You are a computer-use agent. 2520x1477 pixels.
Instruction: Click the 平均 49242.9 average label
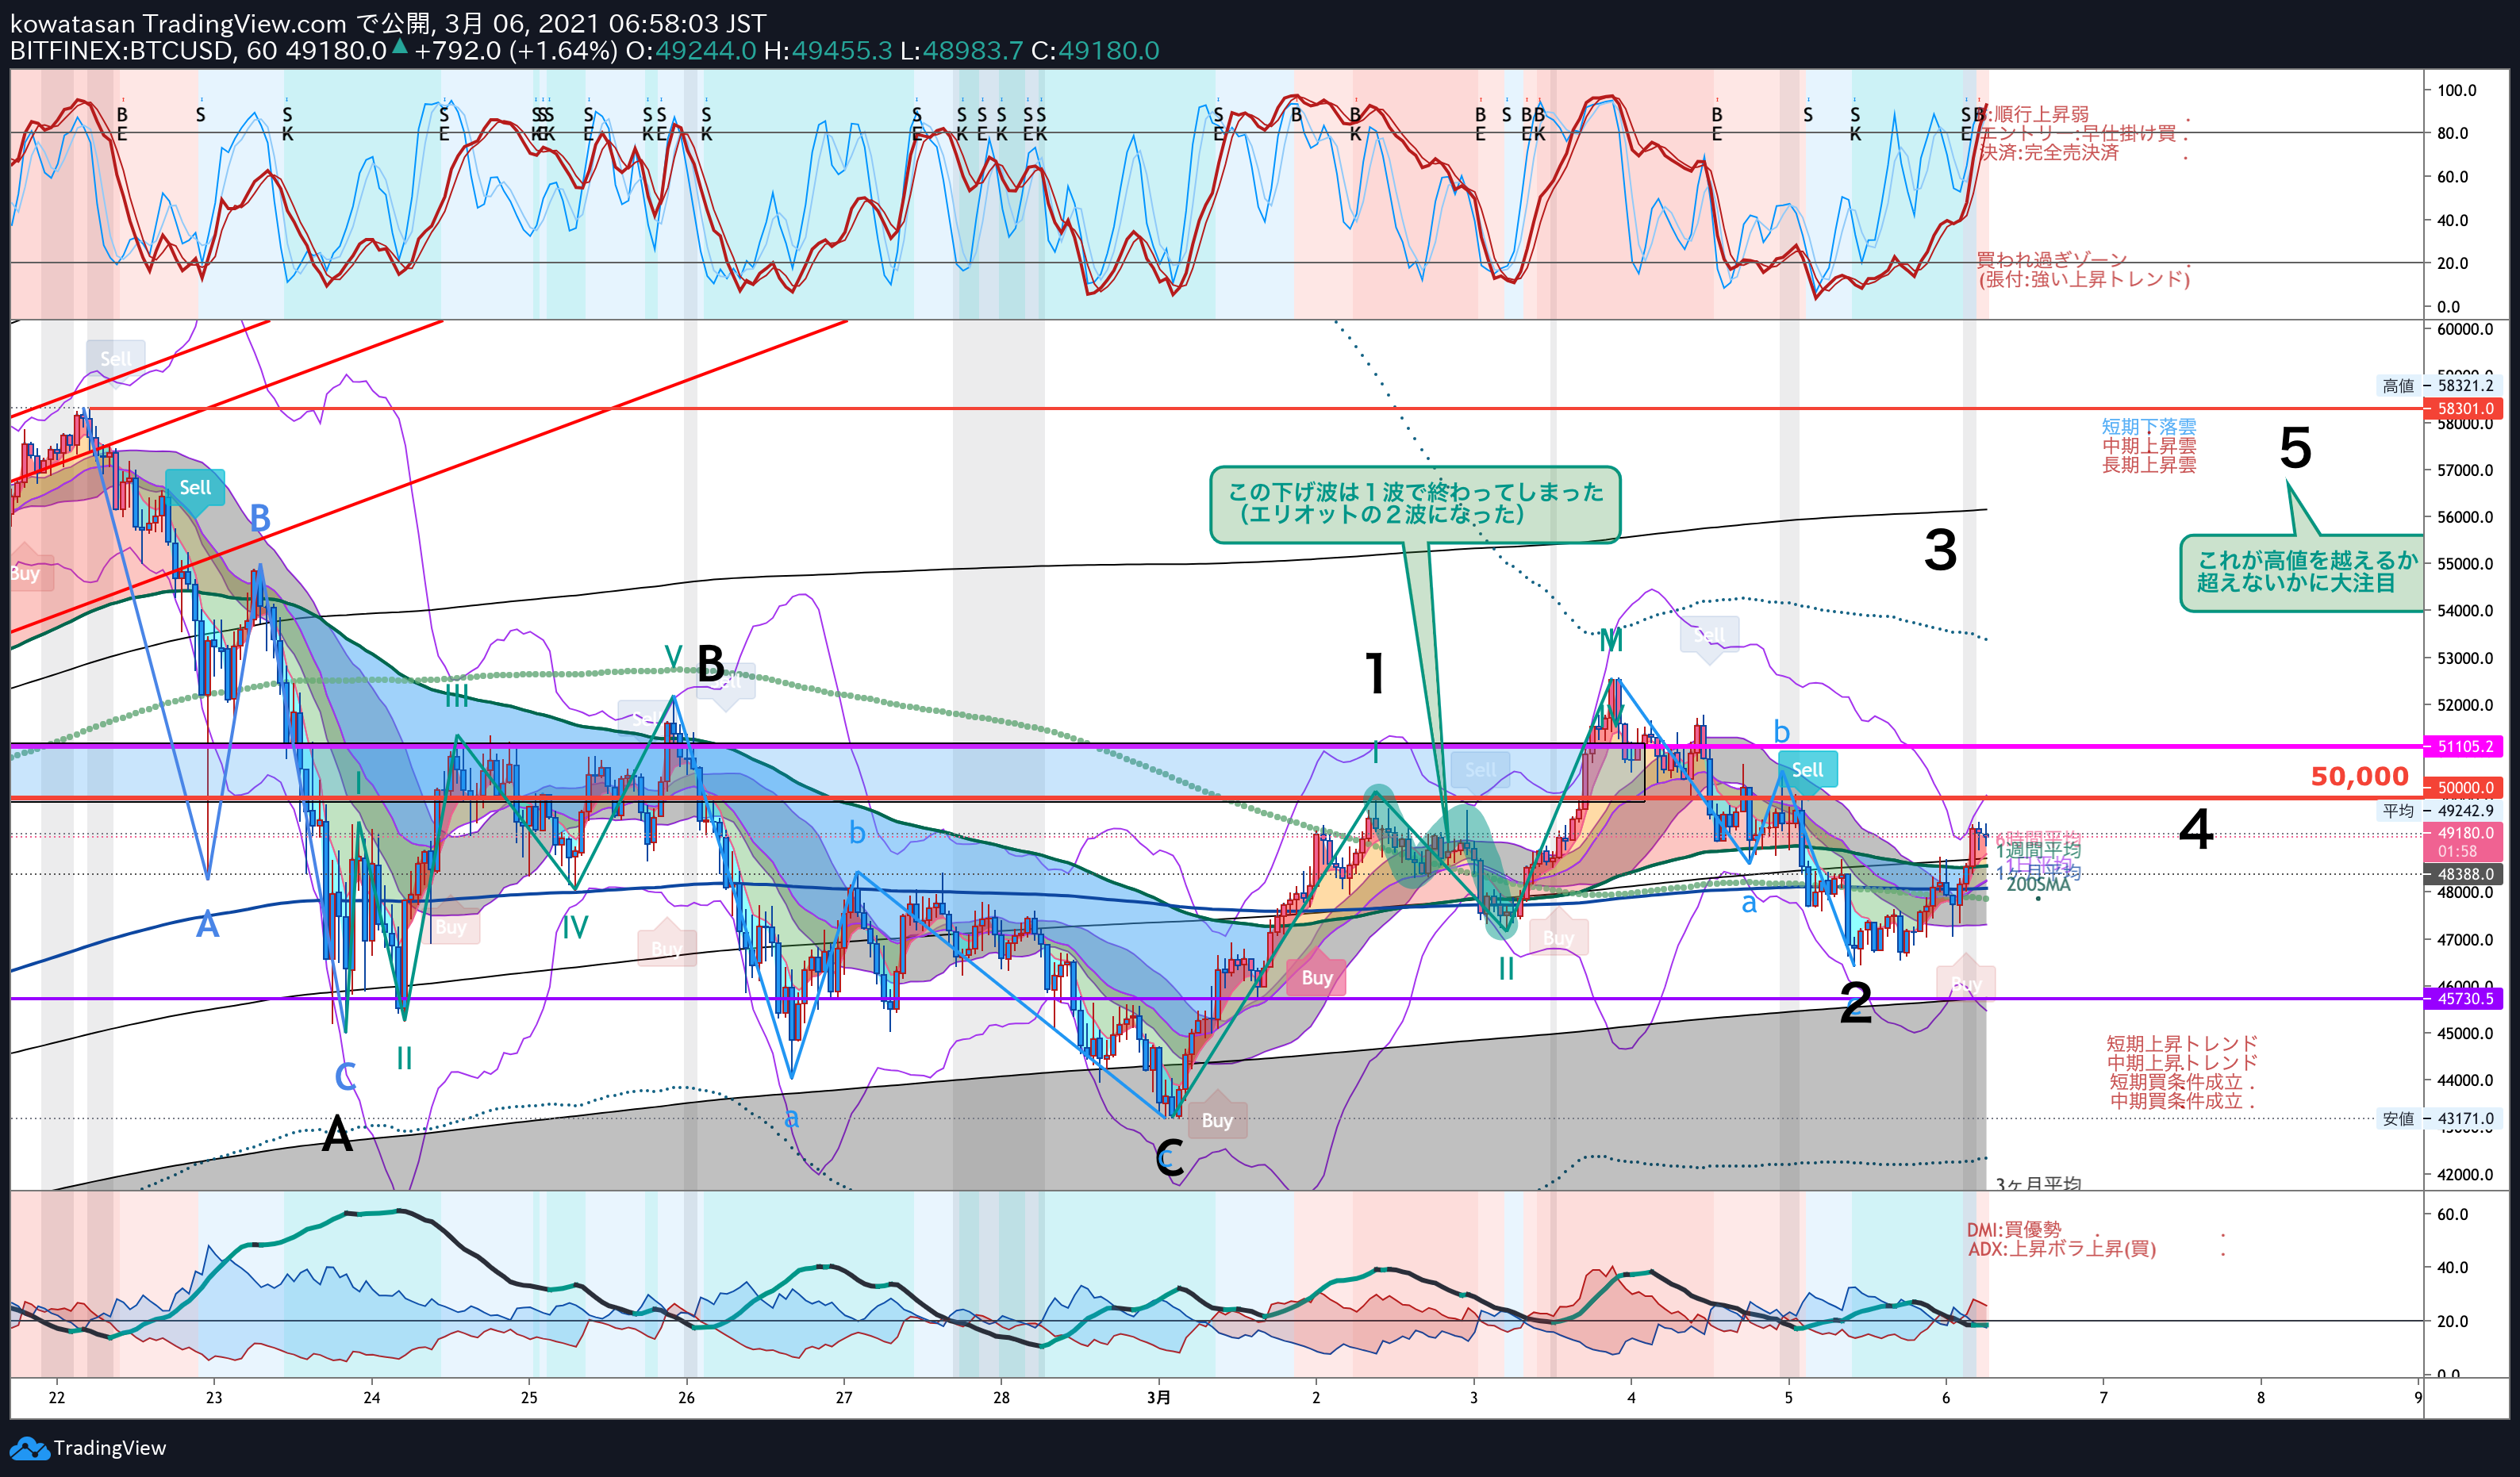pos(2439,810)
